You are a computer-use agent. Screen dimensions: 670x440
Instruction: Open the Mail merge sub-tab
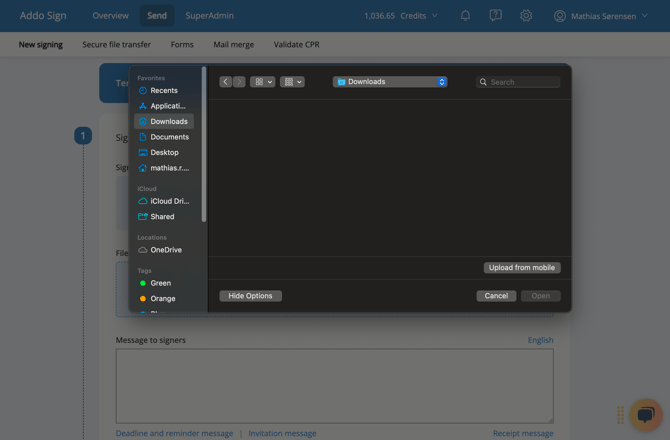click(x=233, y=44)
